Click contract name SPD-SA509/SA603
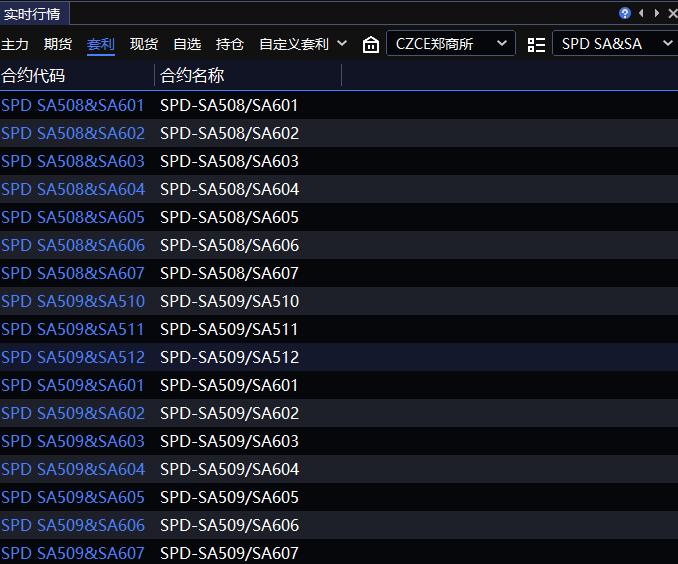The image size is (678, 564). [x=229, y=441]
